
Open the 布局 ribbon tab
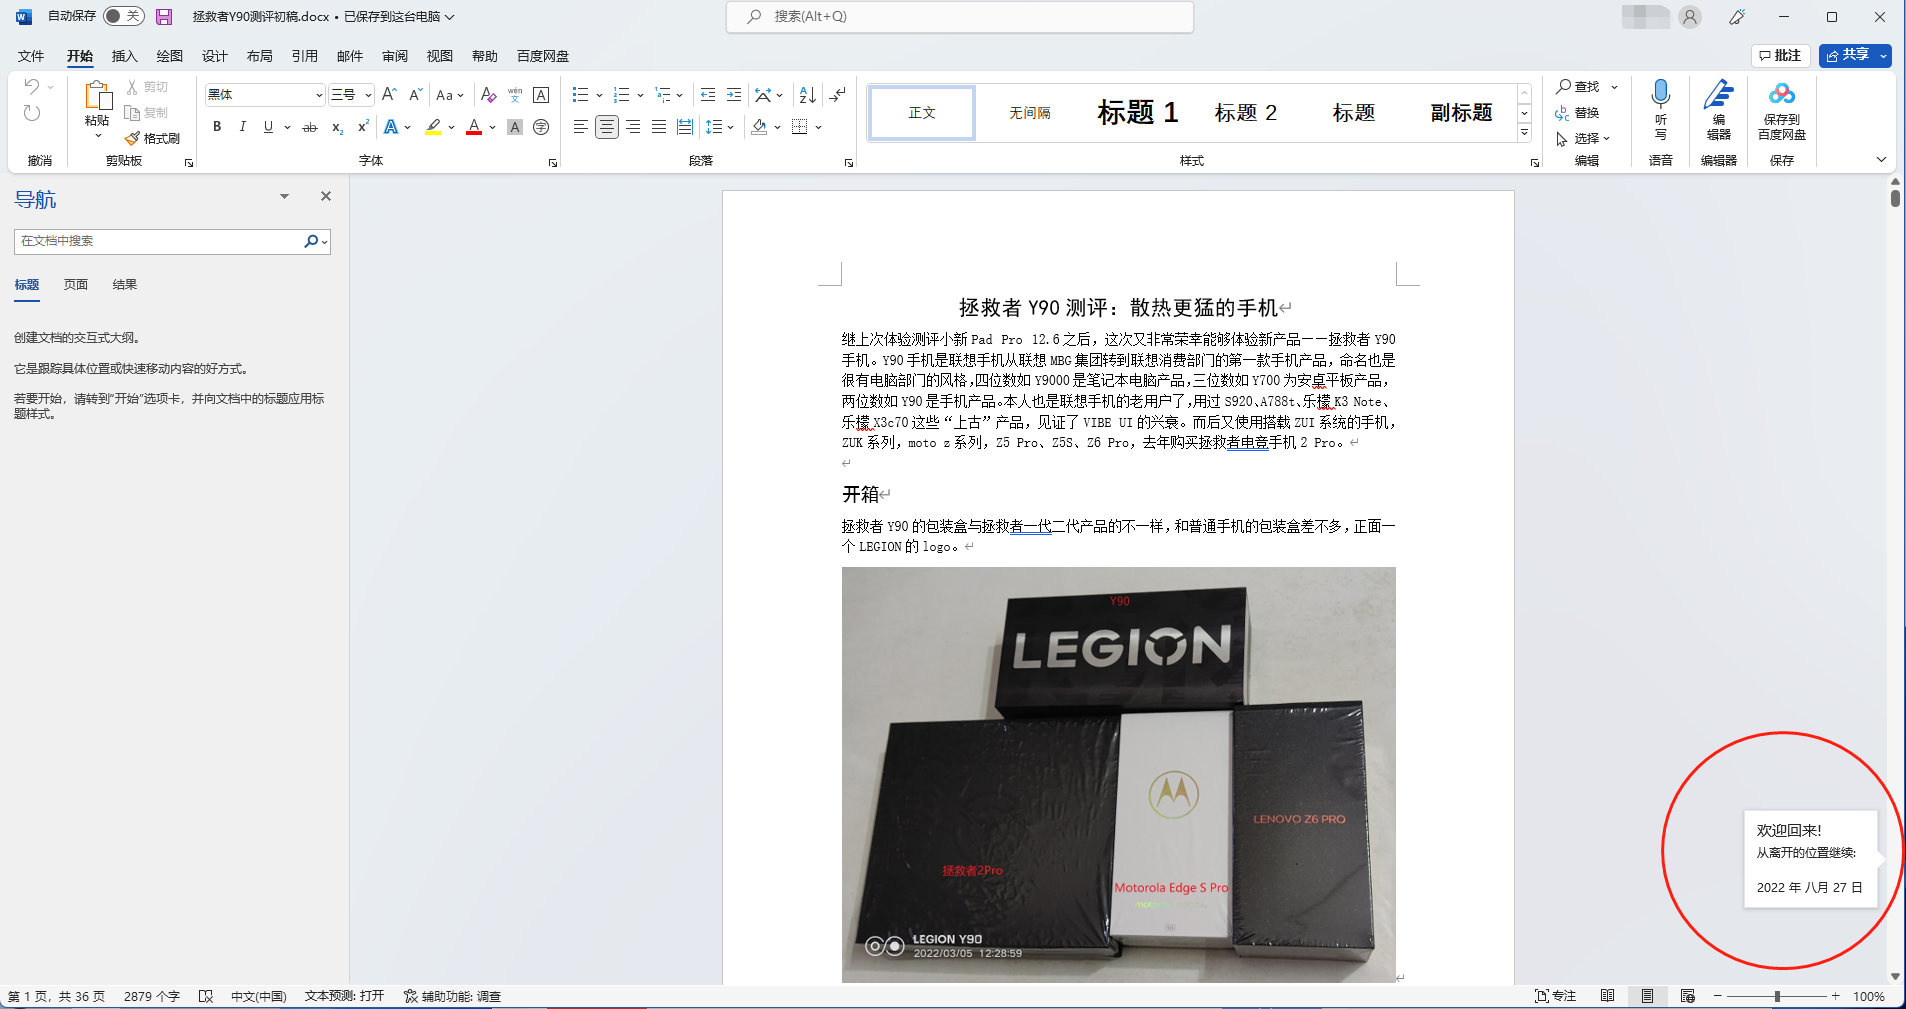tap(260, 56)
